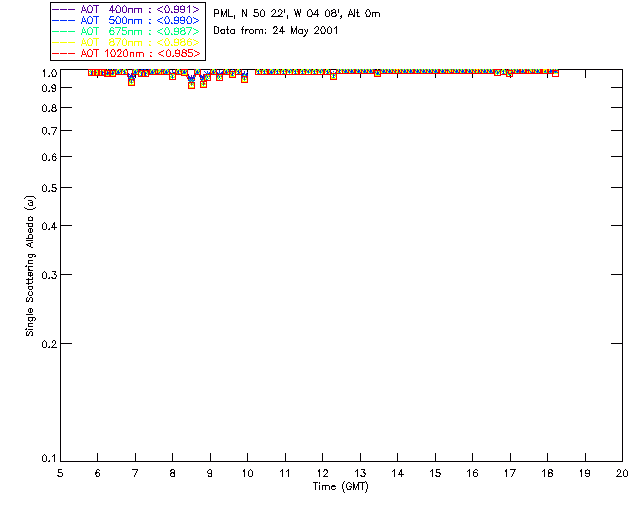Select the AOT 870nm legend entry
This screenshot has width=640, height=512.
[126, 42]
